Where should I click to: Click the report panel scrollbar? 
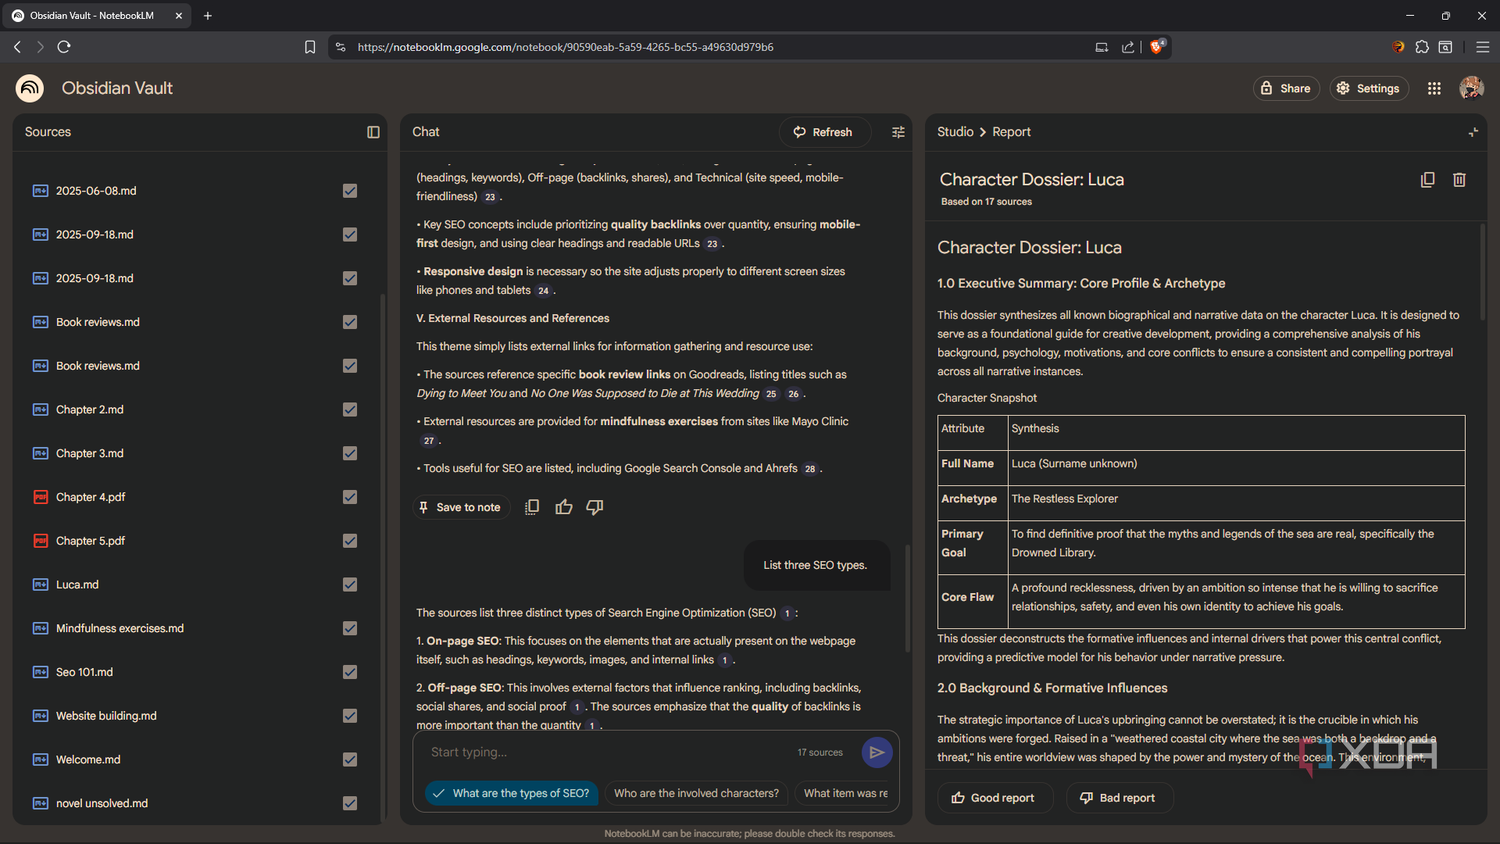(x=1482, y=272)
